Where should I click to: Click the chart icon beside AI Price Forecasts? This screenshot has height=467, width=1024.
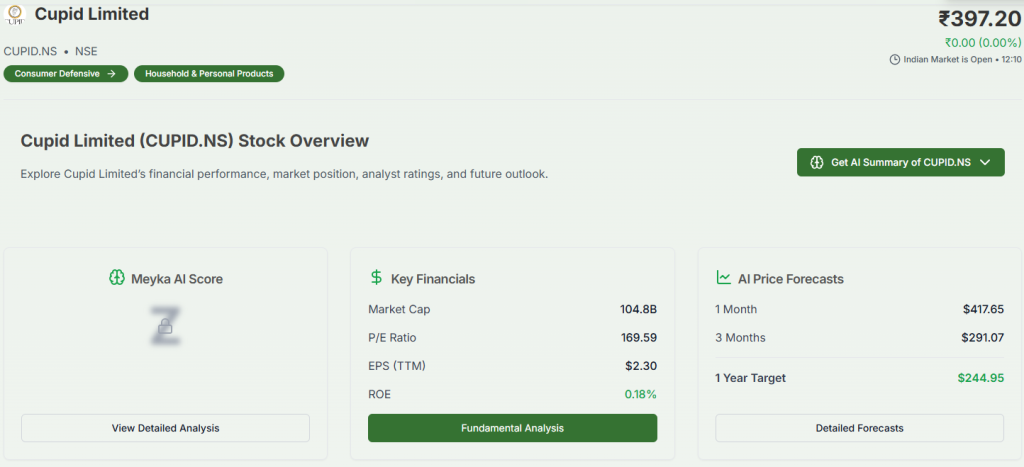[x=724, y=278]
